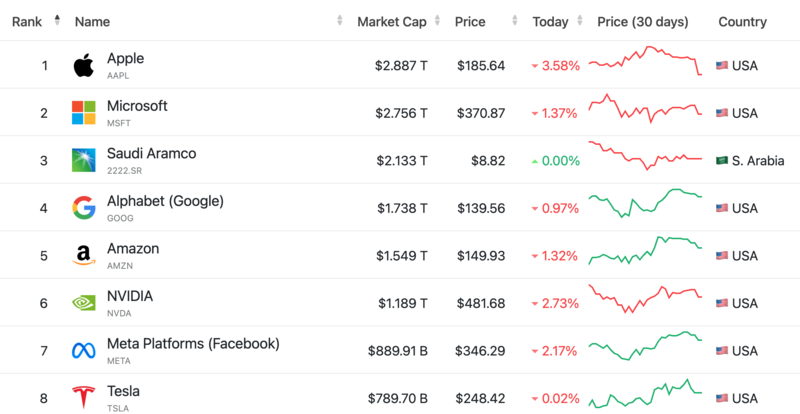This screenshot has width=800, height=414.
Task: Open the Meta Platforms (Facebook) link
Action: (193, 344)
